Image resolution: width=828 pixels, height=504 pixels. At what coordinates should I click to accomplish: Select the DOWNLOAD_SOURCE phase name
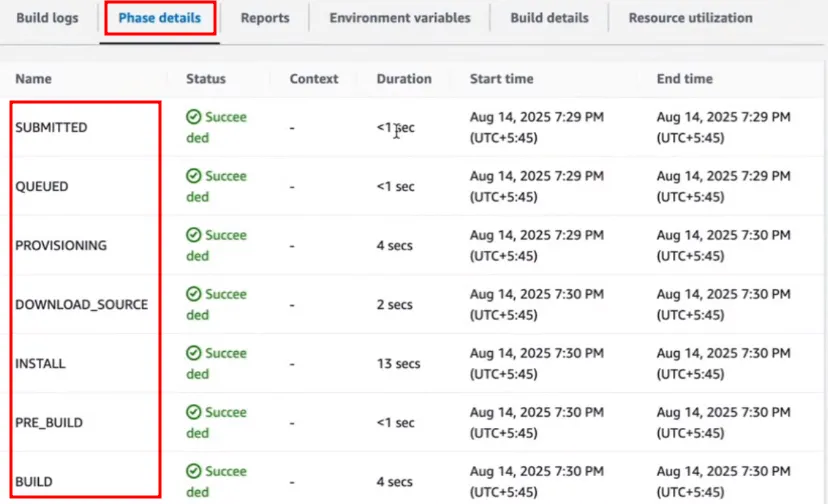81,305
